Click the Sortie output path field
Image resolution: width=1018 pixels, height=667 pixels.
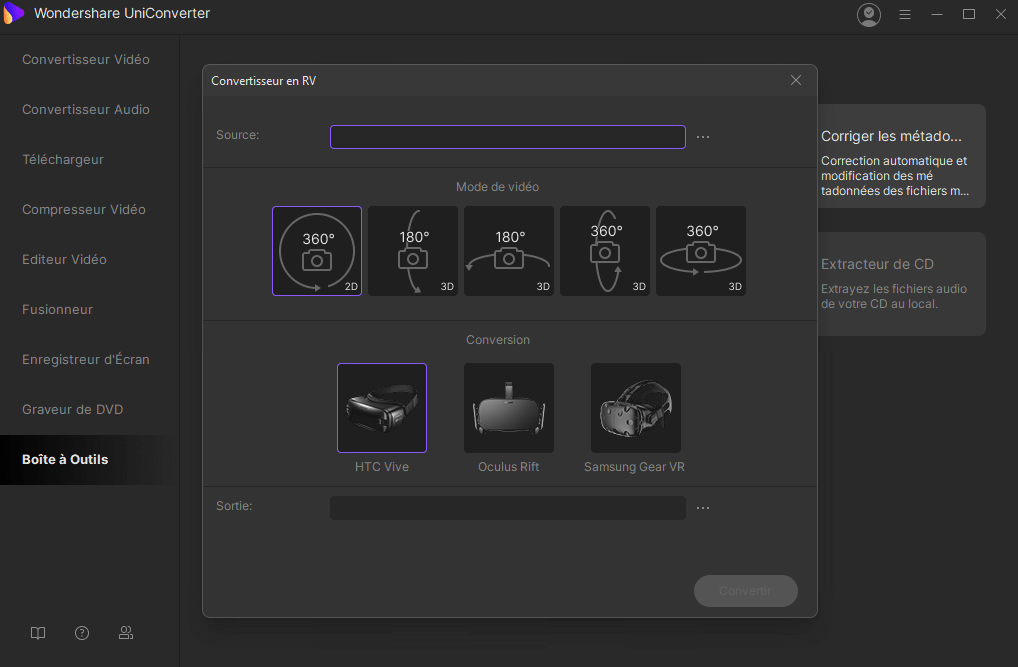coord(507,508)
